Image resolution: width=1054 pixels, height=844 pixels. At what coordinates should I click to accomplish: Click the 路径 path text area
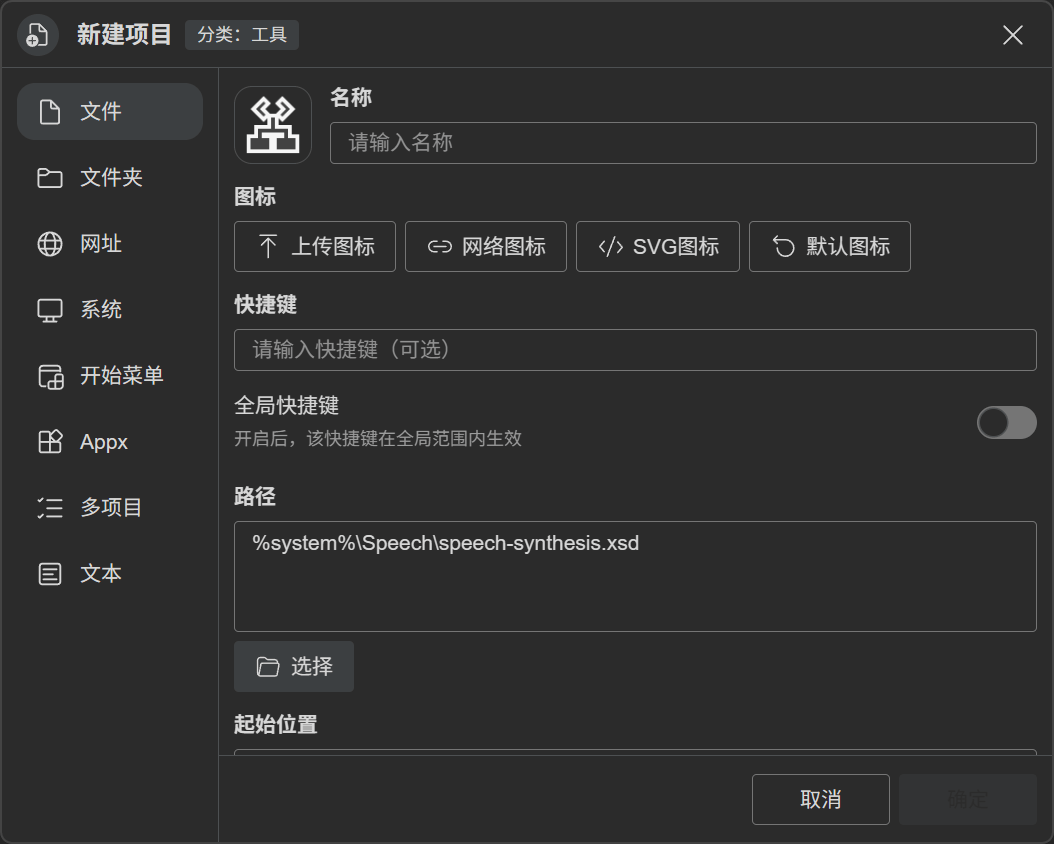(x=635, y=577)
